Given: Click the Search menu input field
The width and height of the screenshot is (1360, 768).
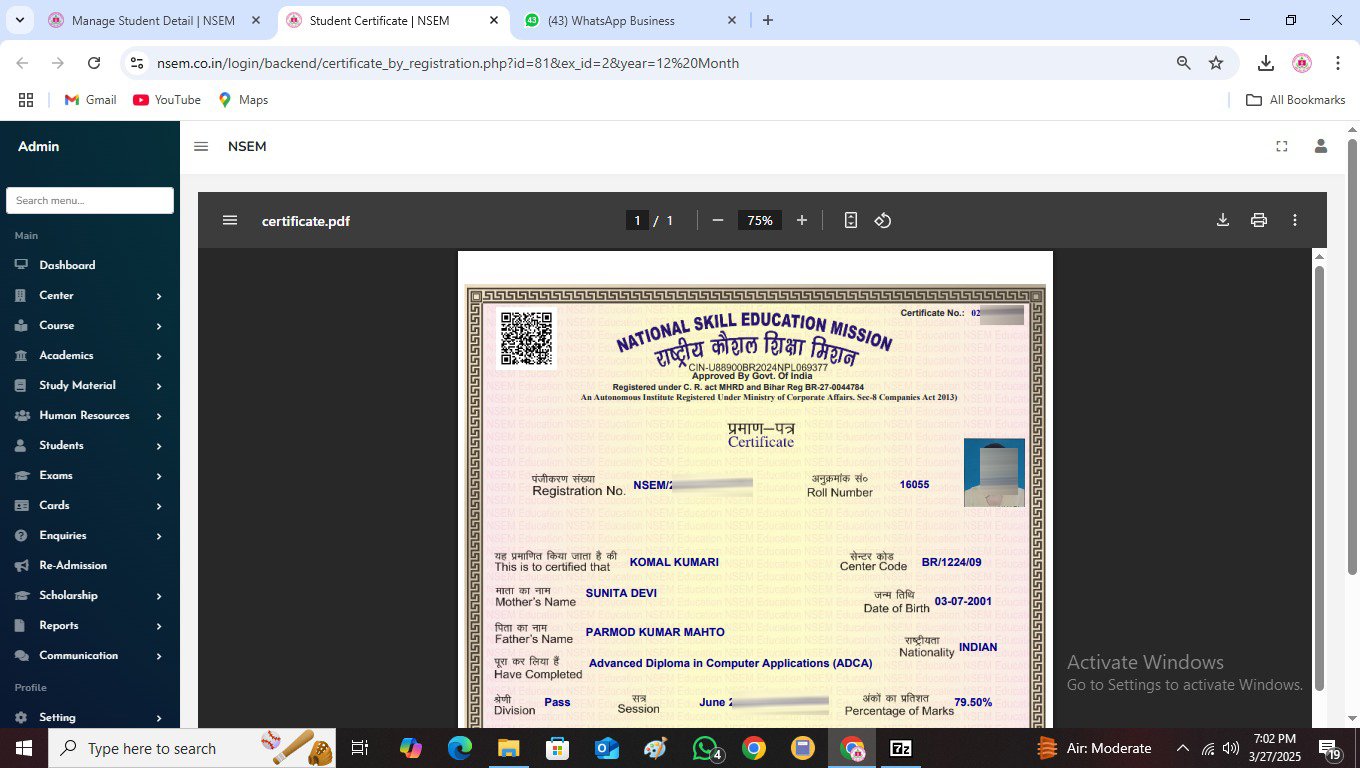Looking at the screenshot, I should (x=90, y=200).
